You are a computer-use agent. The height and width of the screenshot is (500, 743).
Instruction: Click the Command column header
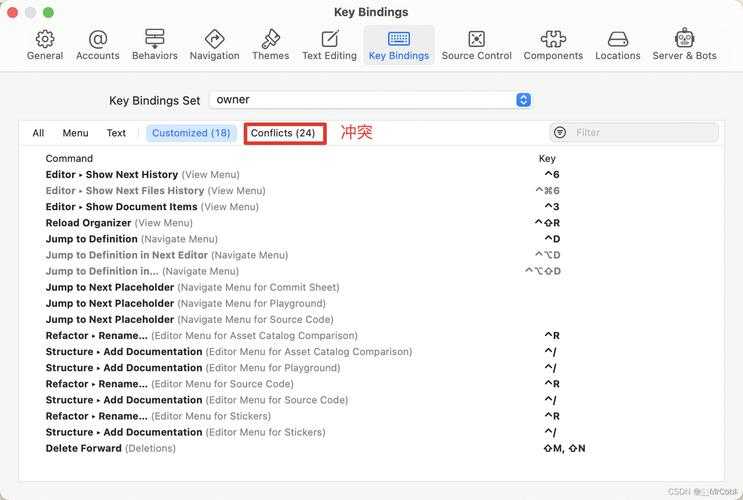coord(69,158)
